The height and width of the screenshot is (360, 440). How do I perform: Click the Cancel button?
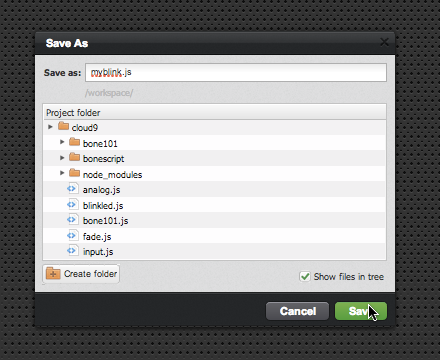click(x=297, y=311)
